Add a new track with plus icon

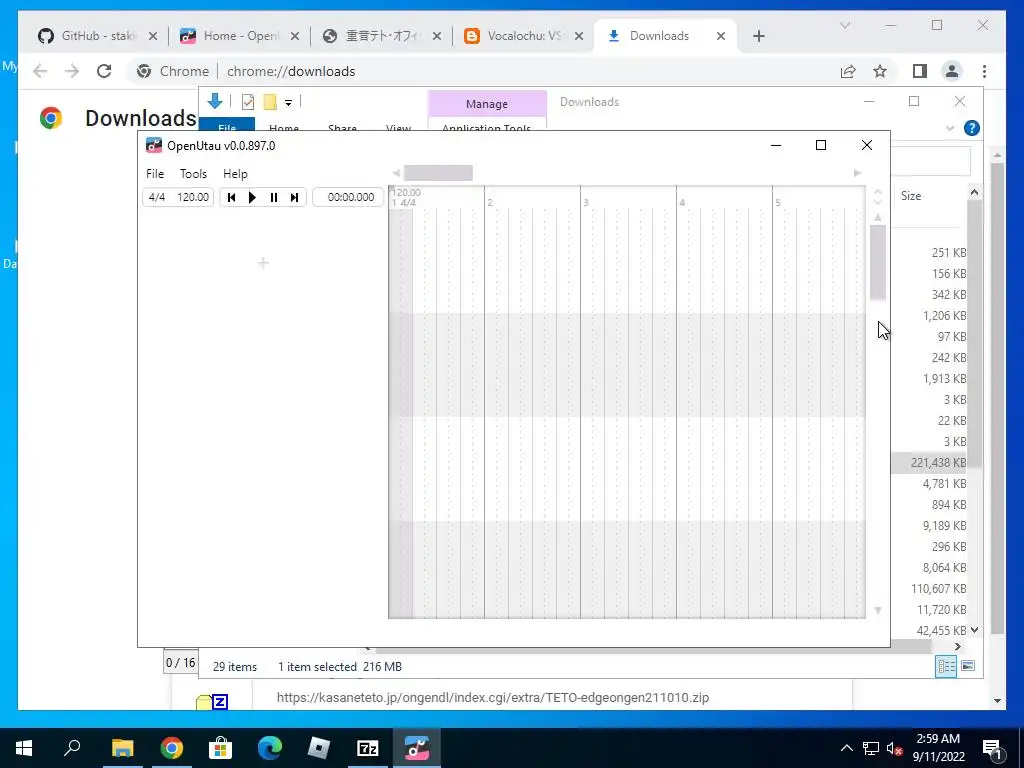263,263
